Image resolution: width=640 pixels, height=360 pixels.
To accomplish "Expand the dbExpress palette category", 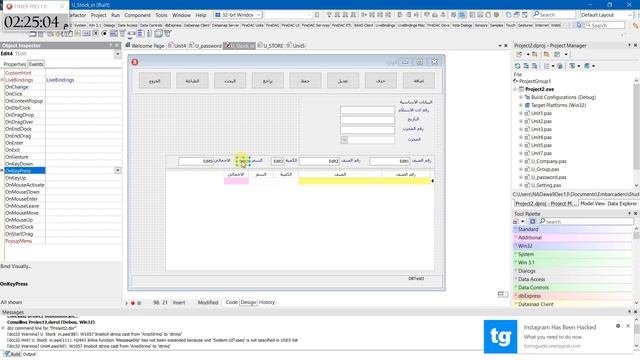I will [516, 296].
